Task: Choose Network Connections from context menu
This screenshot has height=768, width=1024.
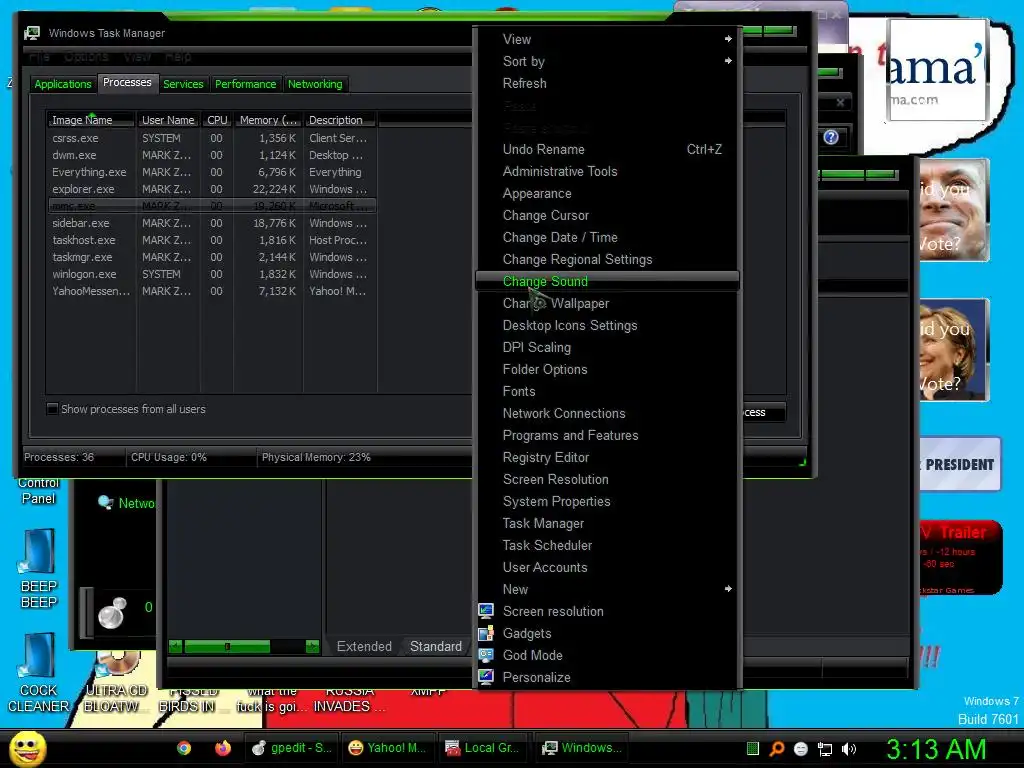Action: point(607,413)
